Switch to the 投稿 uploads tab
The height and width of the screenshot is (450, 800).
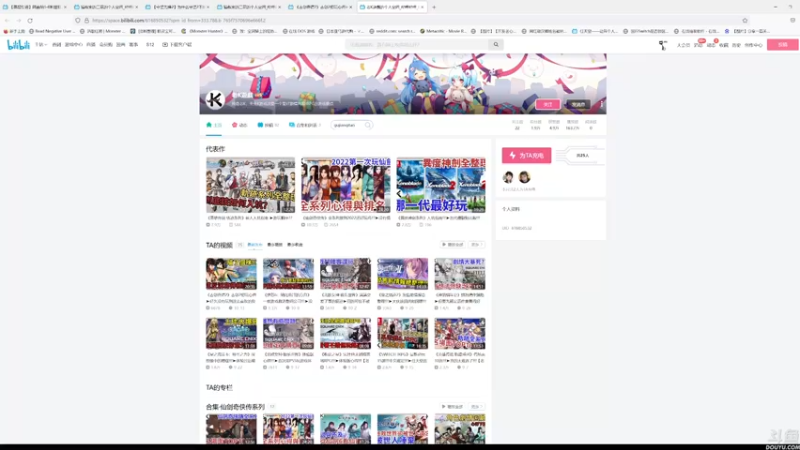(268, 125)
